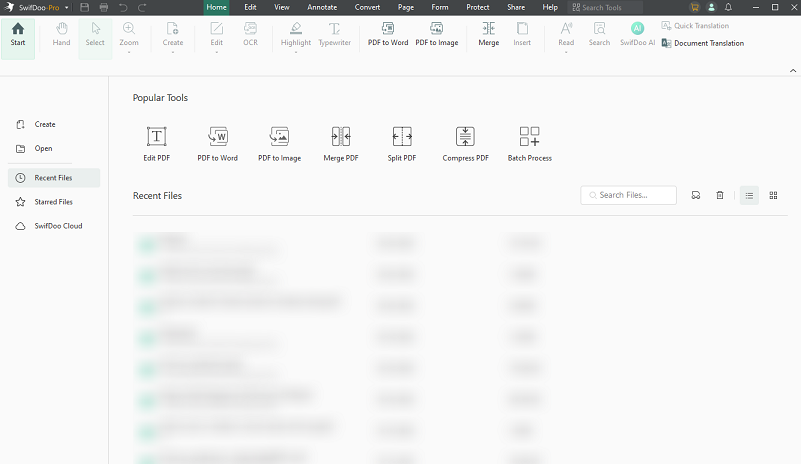Image resolution: width=801 pixels, height=464 pixels.
Task: Switch recent files to grid view
Action: [x=773, y=195]
